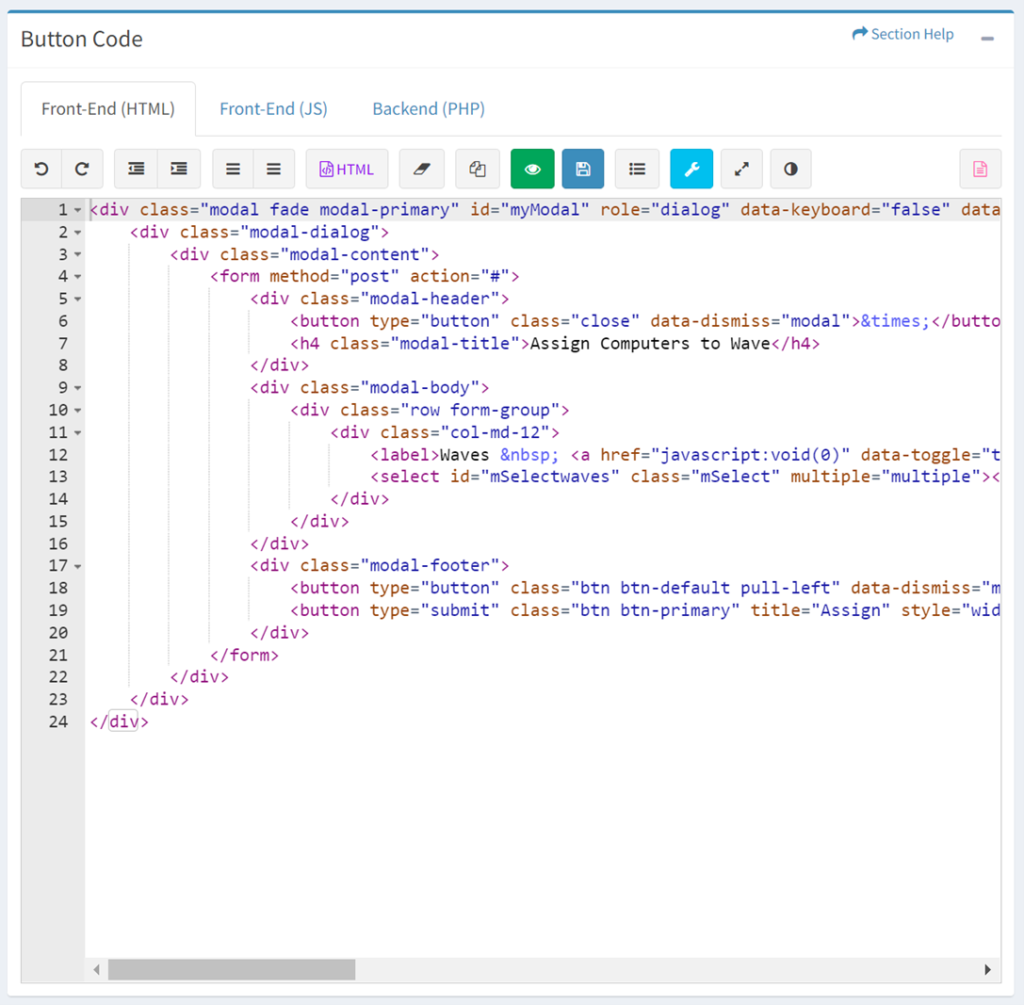Click the pink file icon on the right
This screenshot has width=1024, height=1005.
(x=980, y=168)
